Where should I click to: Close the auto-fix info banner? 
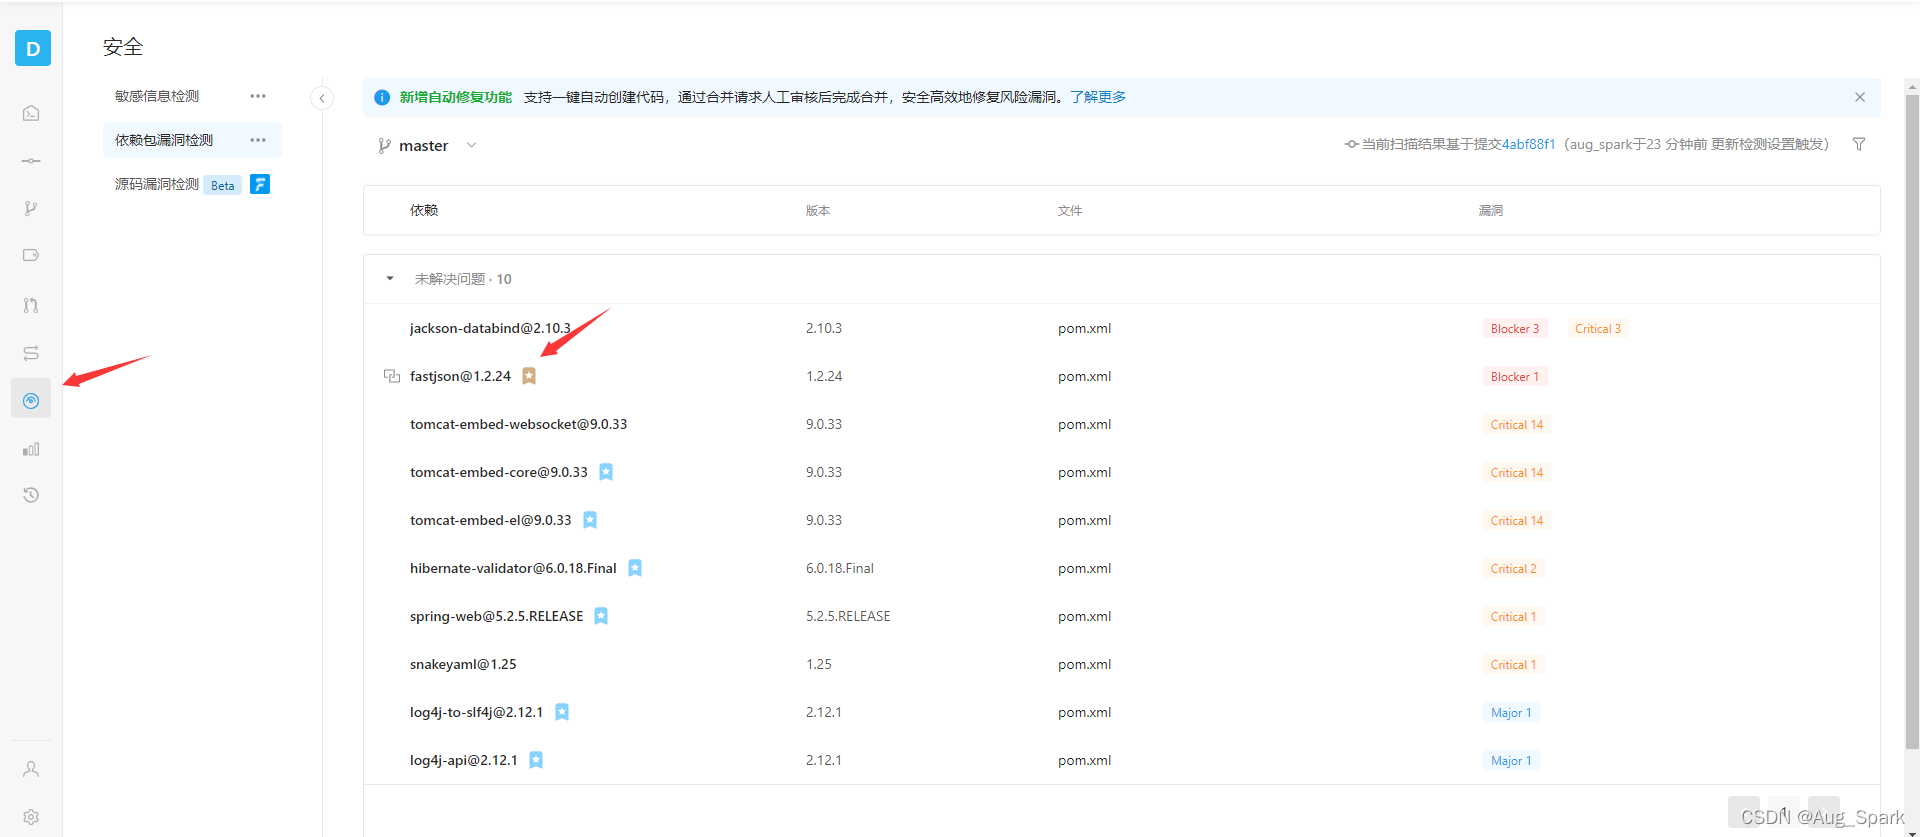pos(1860,97)
